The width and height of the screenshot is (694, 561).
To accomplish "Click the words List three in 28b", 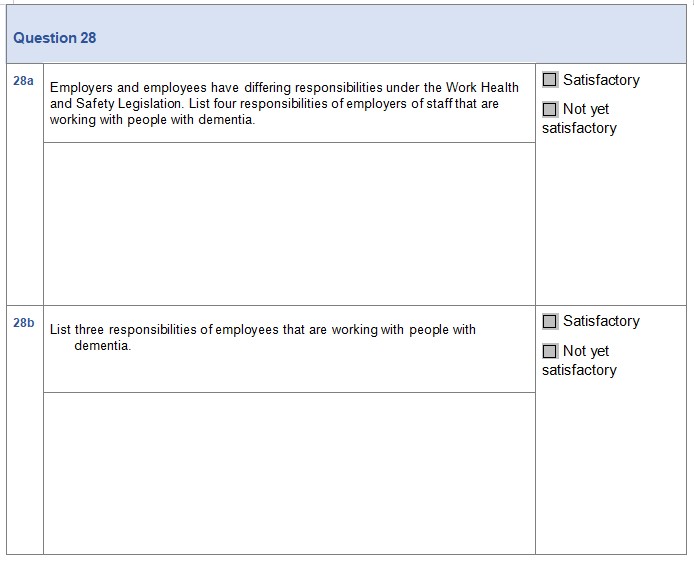I will 77,330.
